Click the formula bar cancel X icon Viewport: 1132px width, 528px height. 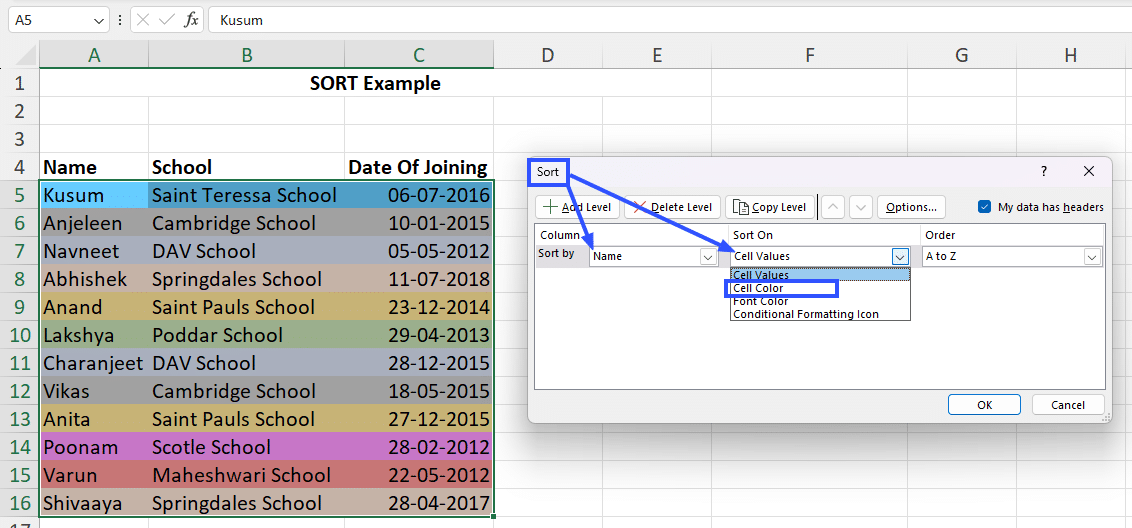pos(143,20)
